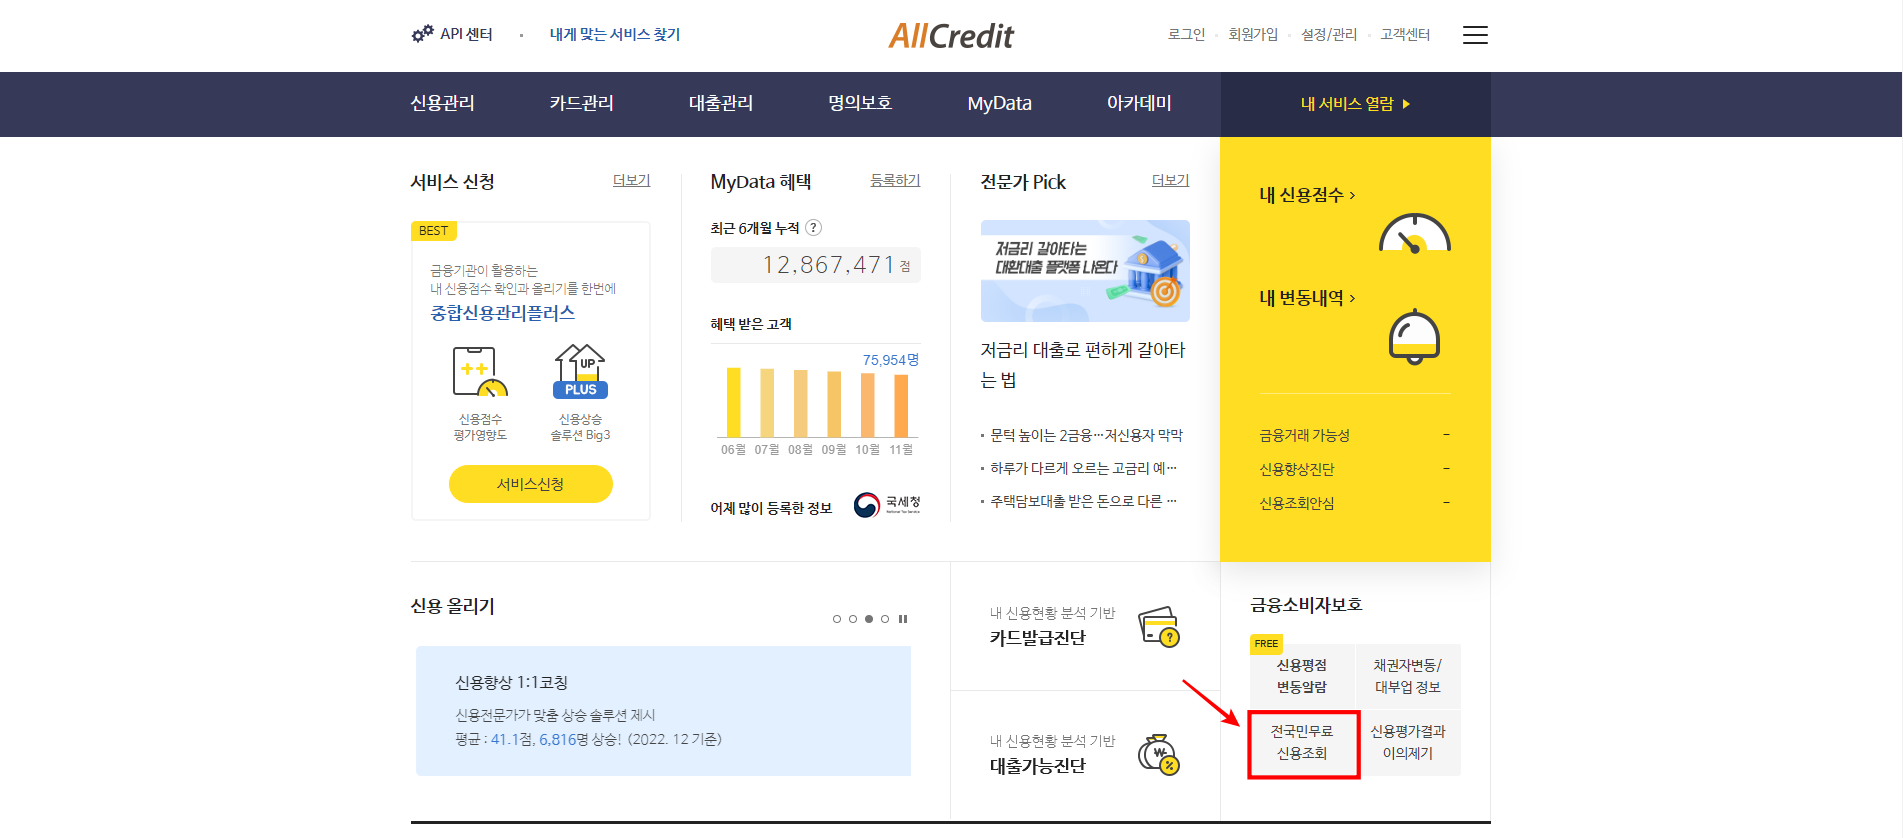Click the 신용점수 평가영향도 icon
Viewport: 1903px width, 838px height.
point(480,371)
